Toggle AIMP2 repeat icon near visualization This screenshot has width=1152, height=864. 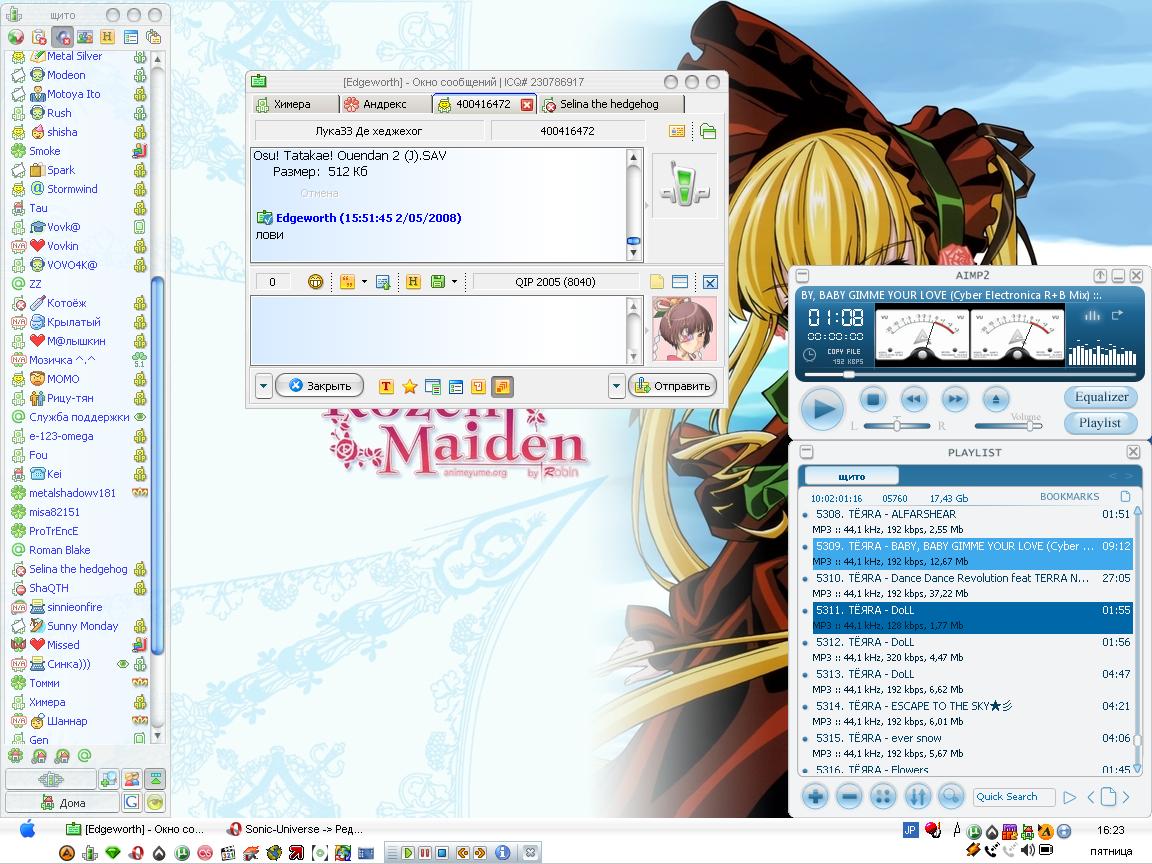[x=1117, y=315]
